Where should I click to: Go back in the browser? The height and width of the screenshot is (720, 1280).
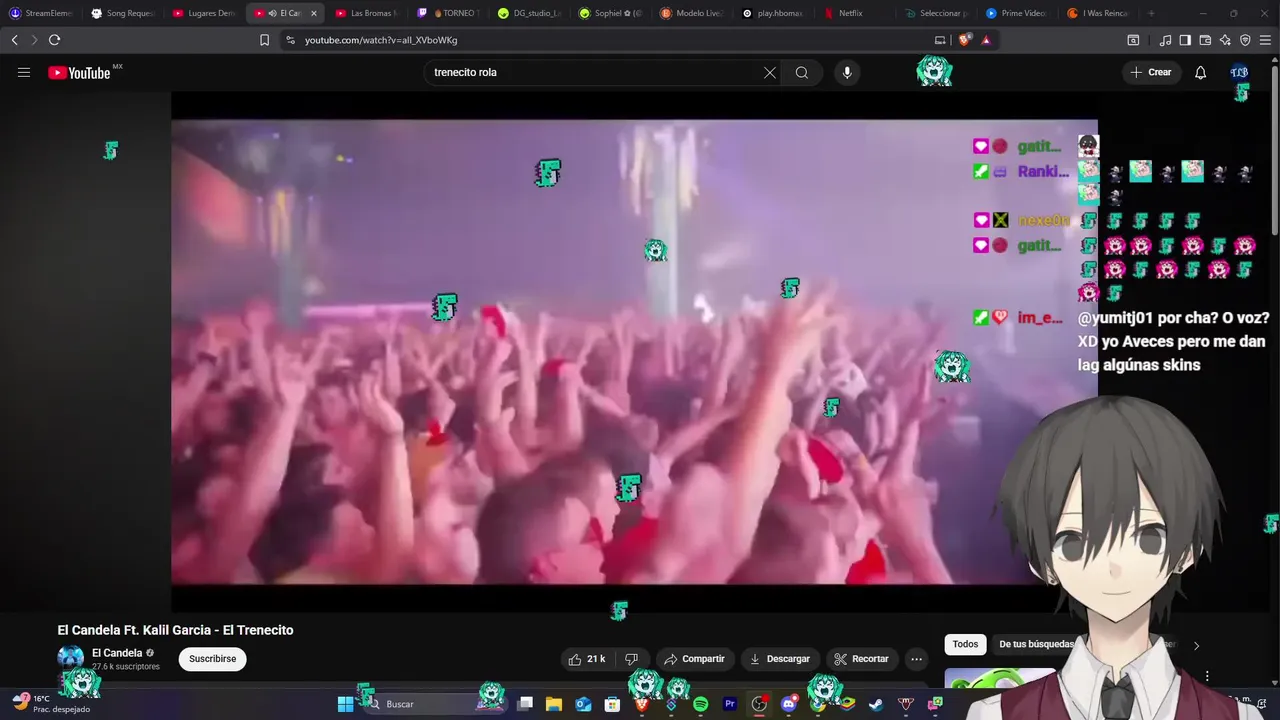pos(14,40)
